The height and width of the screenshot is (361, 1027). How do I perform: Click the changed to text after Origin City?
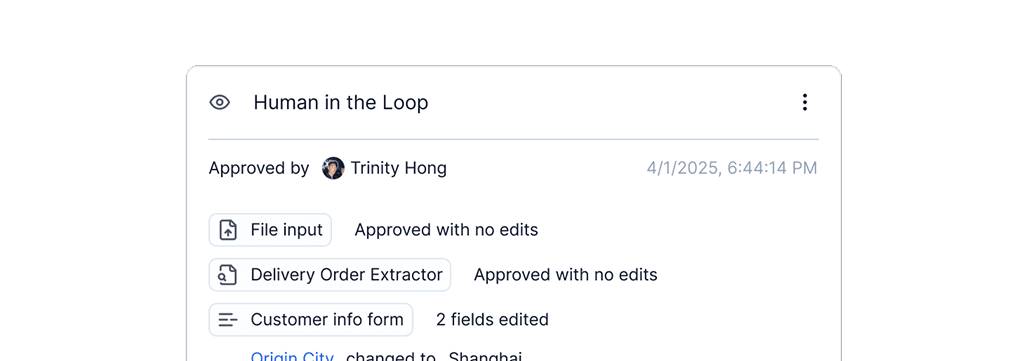click(391, 356)
